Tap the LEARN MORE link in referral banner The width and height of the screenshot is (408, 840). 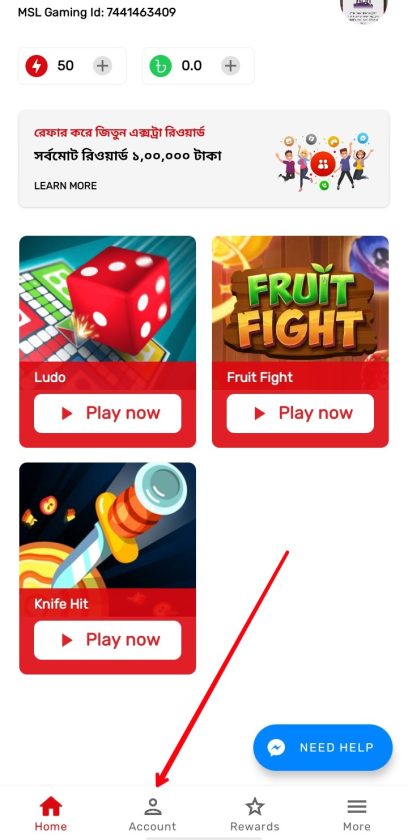click(65, 186)
